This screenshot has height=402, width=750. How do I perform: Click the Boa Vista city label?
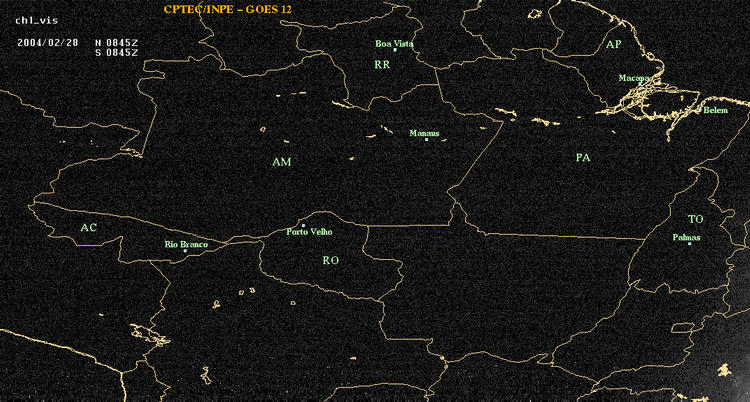(395, 44)
